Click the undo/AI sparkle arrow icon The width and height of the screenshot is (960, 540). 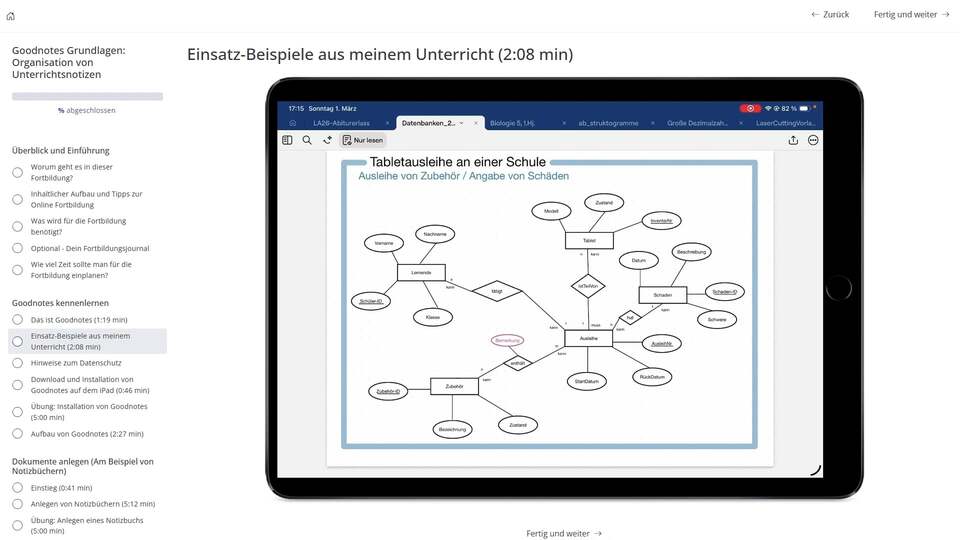tap(328, 140)
